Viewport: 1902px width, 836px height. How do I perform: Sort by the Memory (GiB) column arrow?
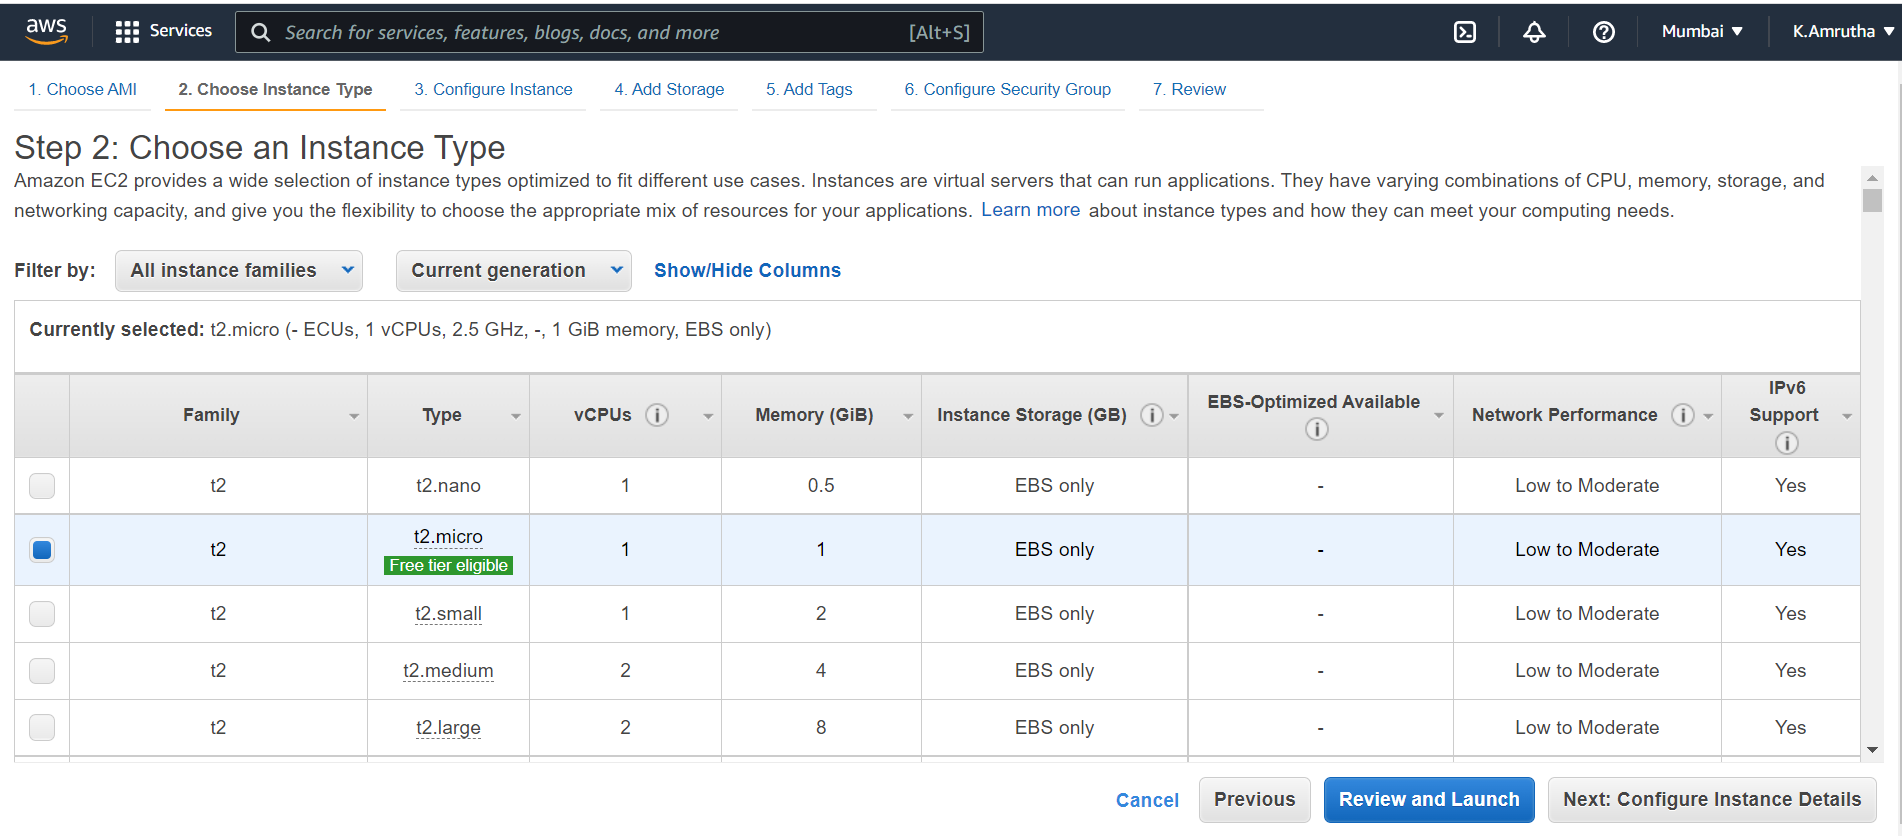(908, 417)
